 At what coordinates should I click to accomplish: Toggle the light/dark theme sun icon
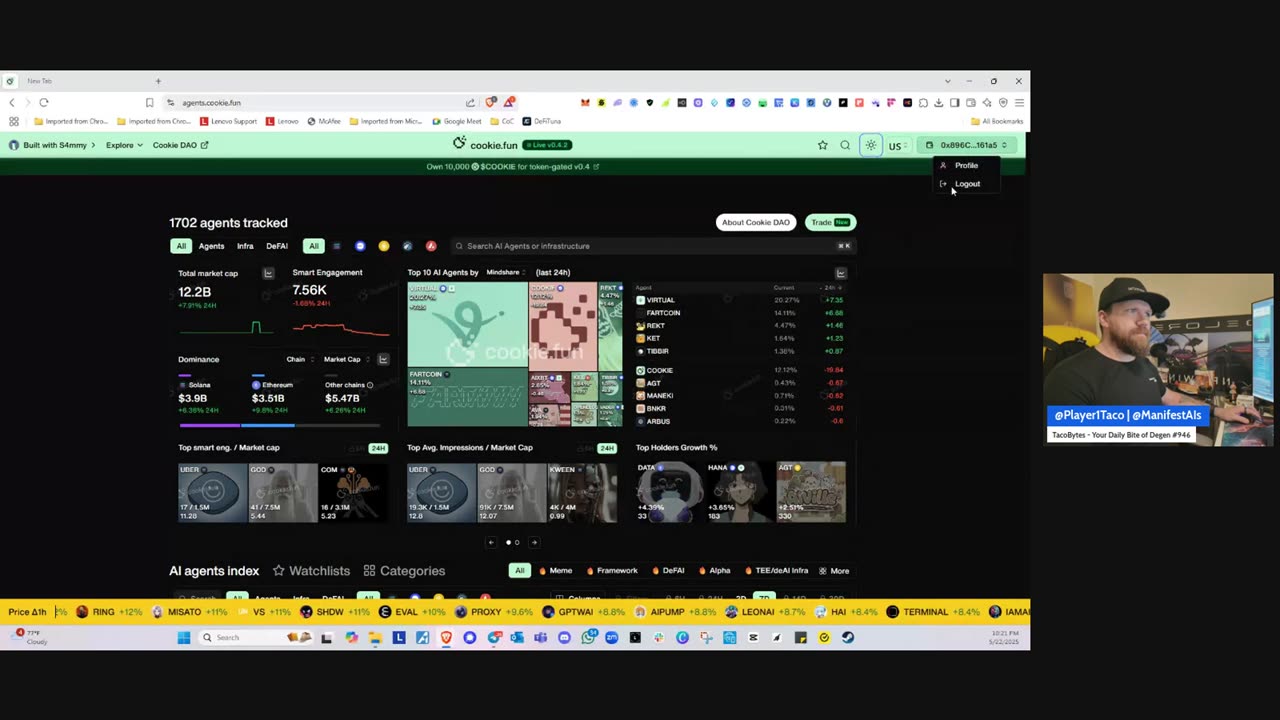pos(871,145)
